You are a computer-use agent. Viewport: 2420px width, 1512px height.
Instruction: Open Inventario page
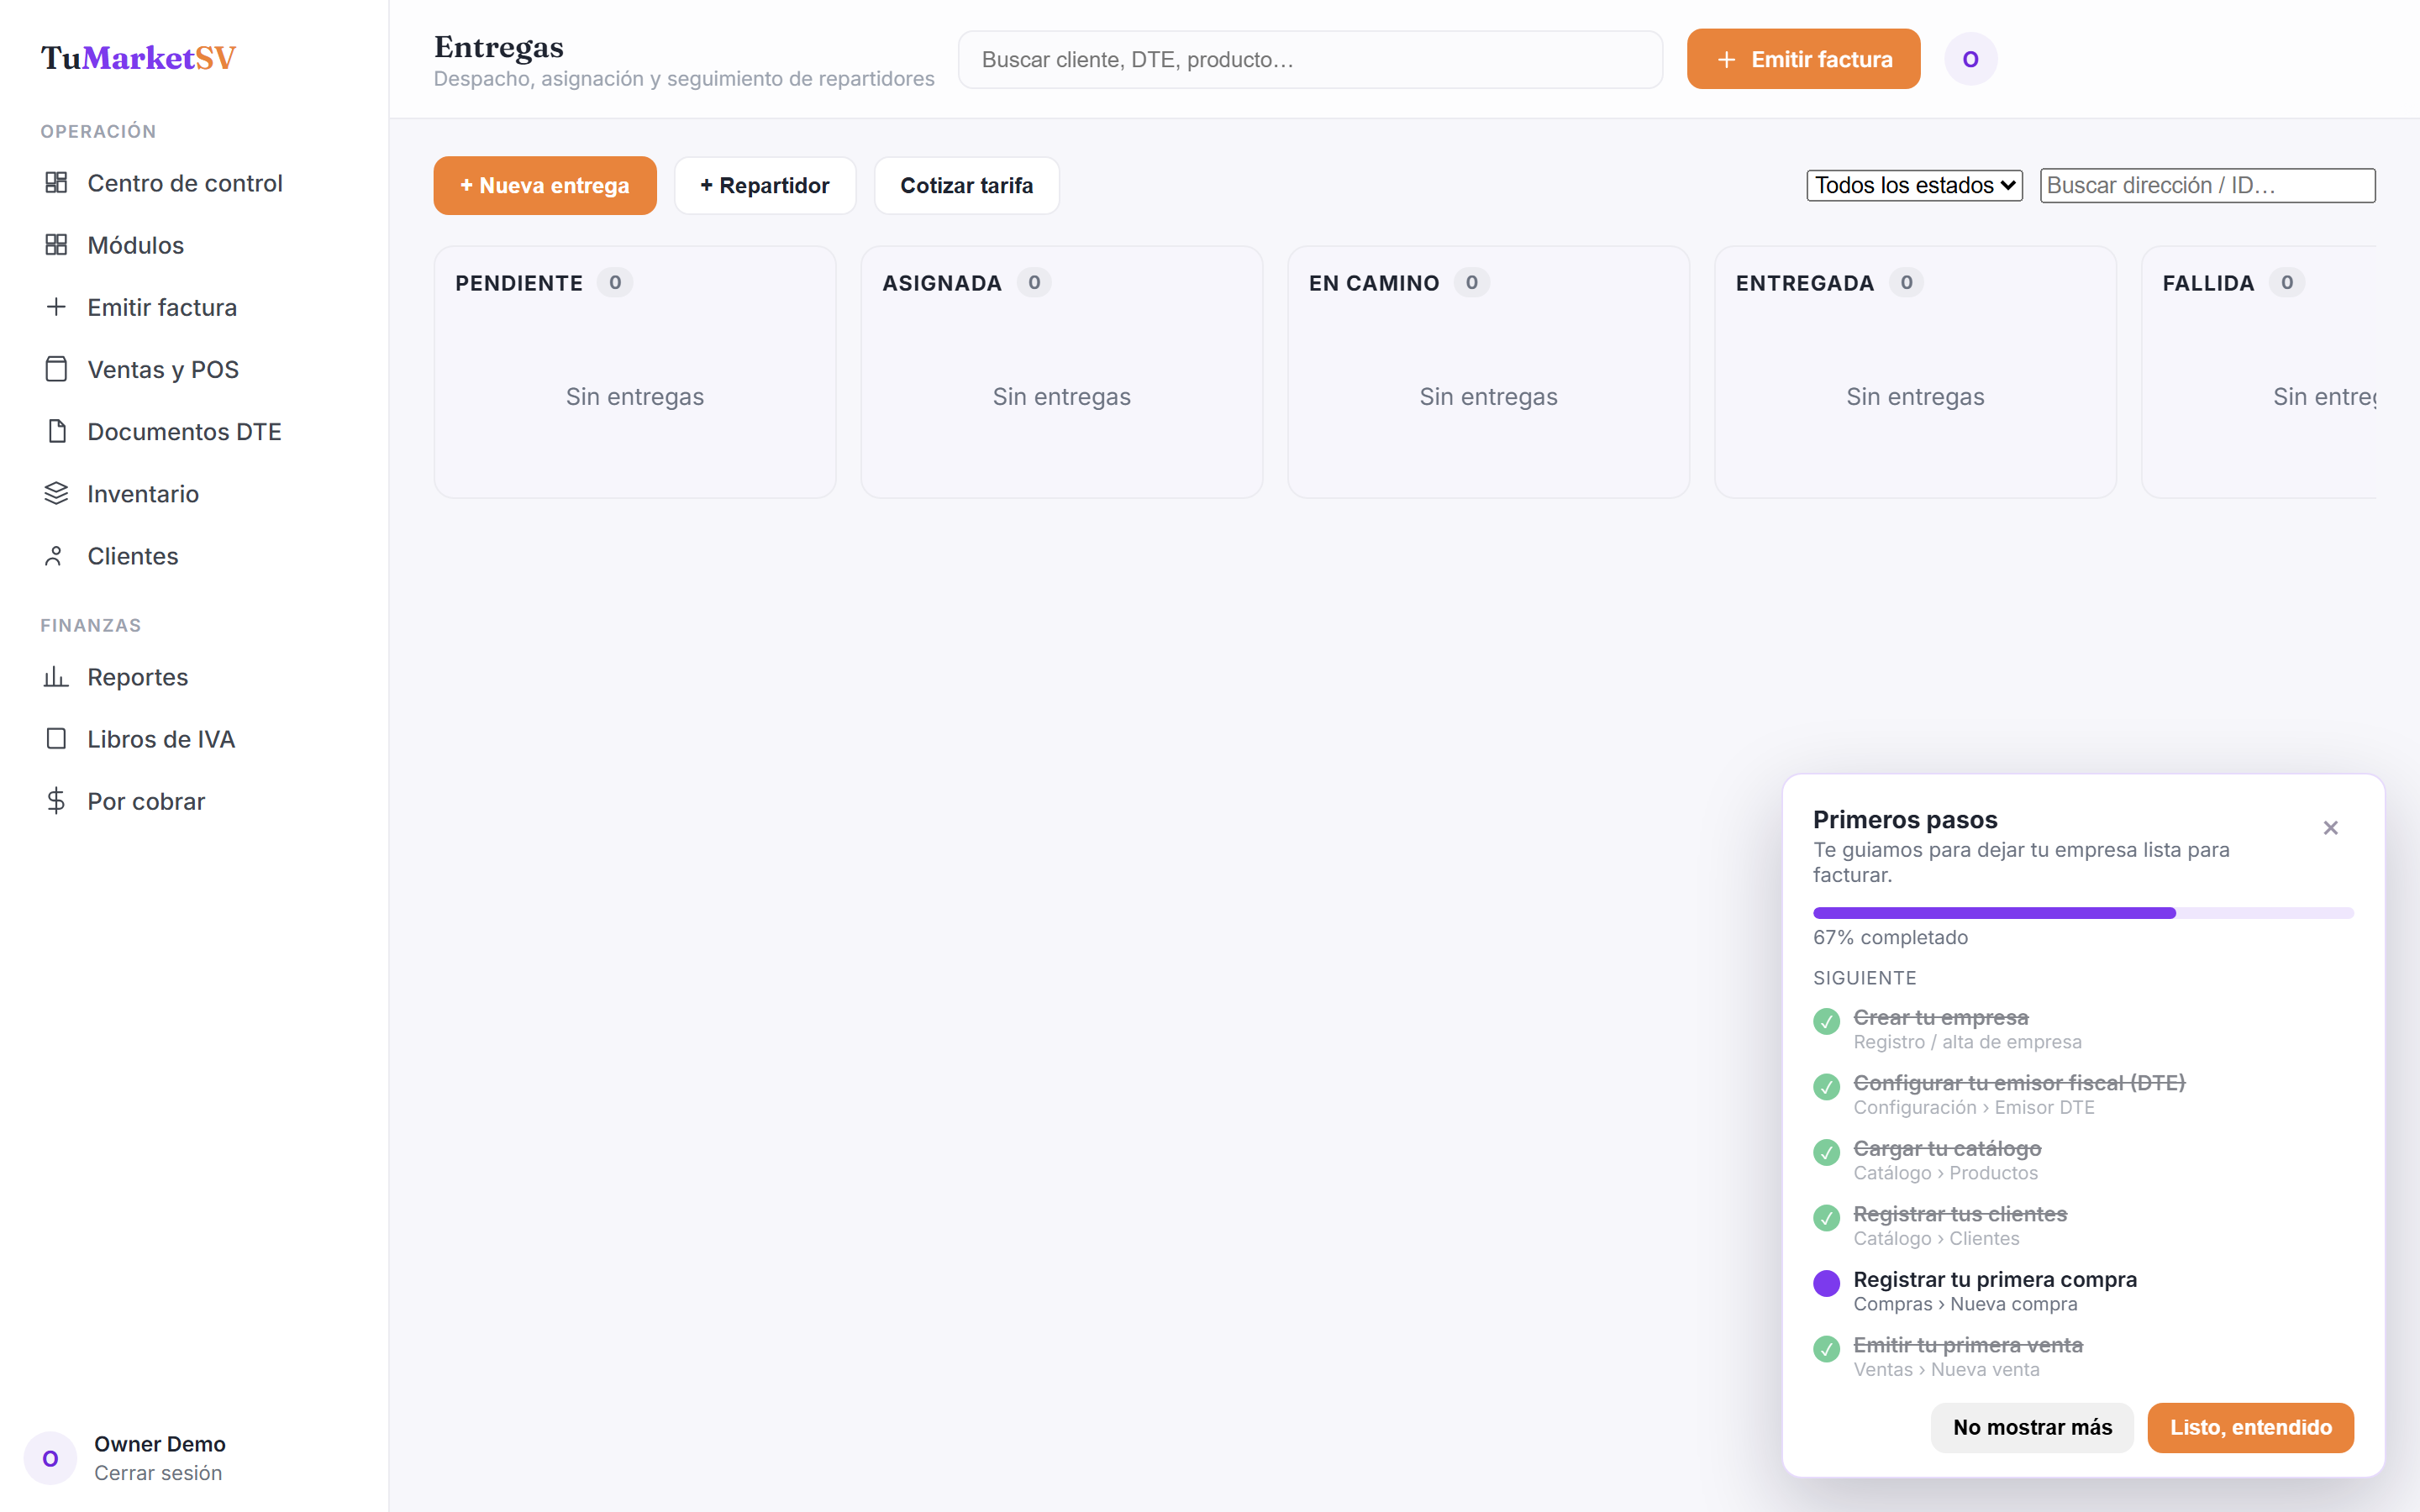pyautogui.click(x=143, y=493)
